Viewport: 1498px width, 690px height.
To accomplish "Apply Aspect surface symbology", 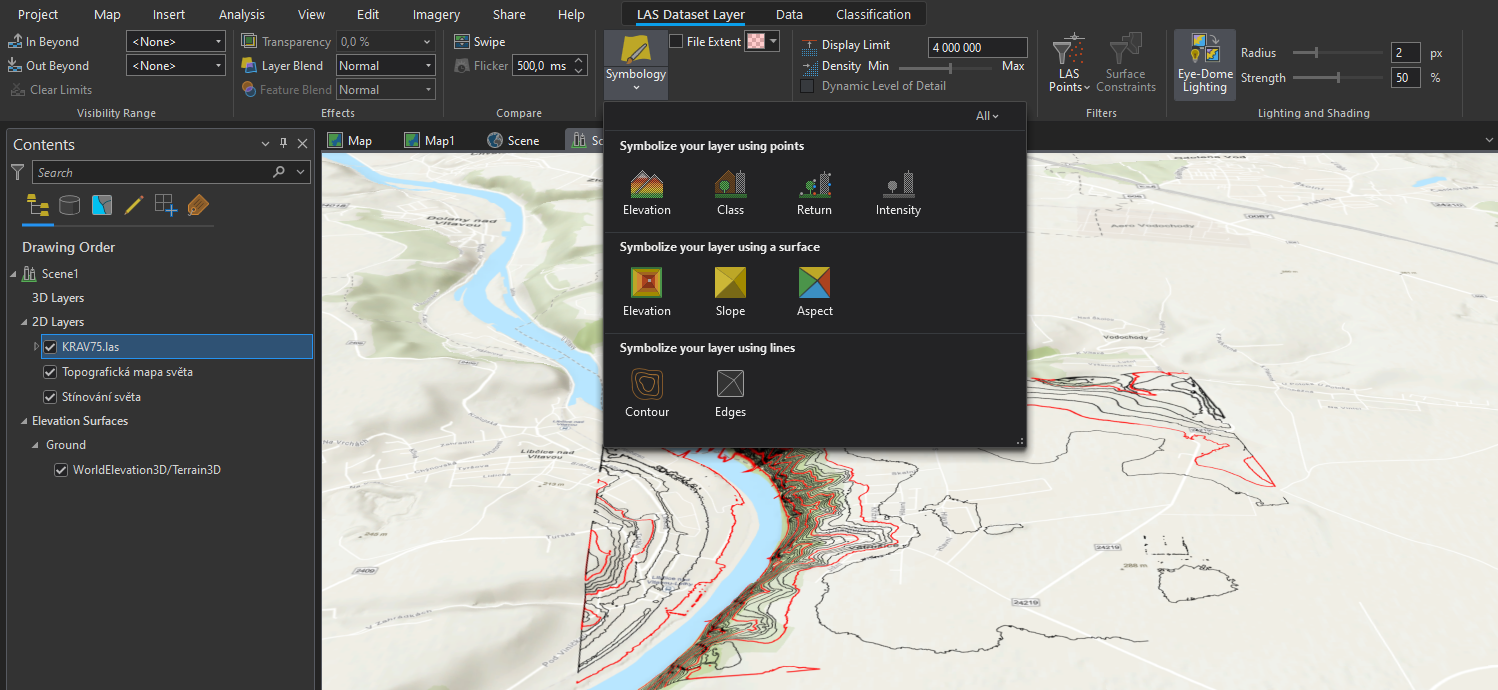I will click(814, 293).
